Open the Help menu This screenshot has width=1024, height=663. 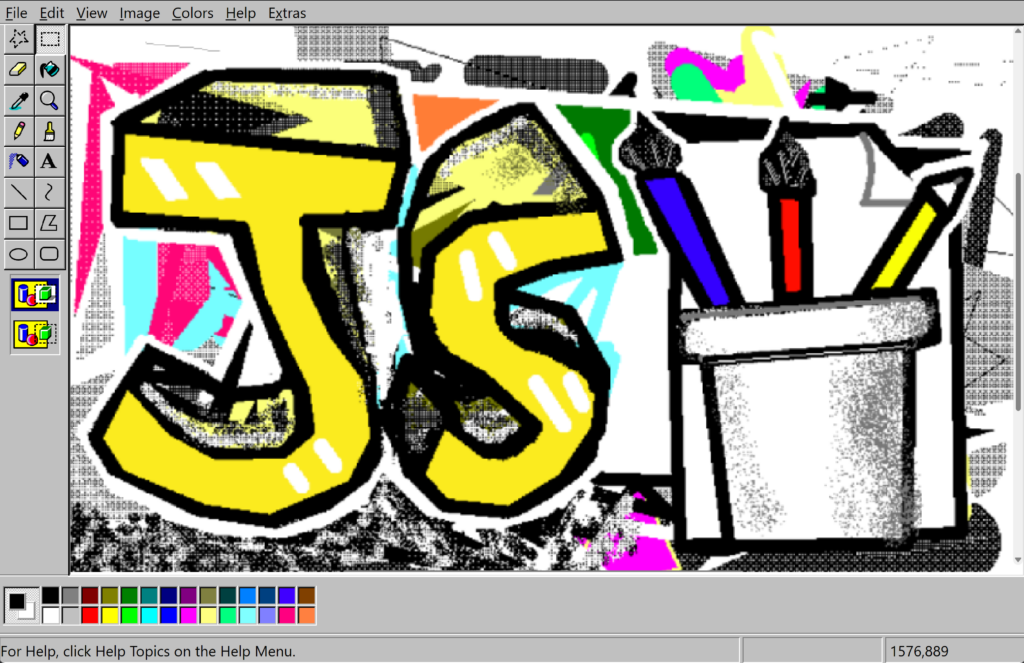[x=240, y=13]
